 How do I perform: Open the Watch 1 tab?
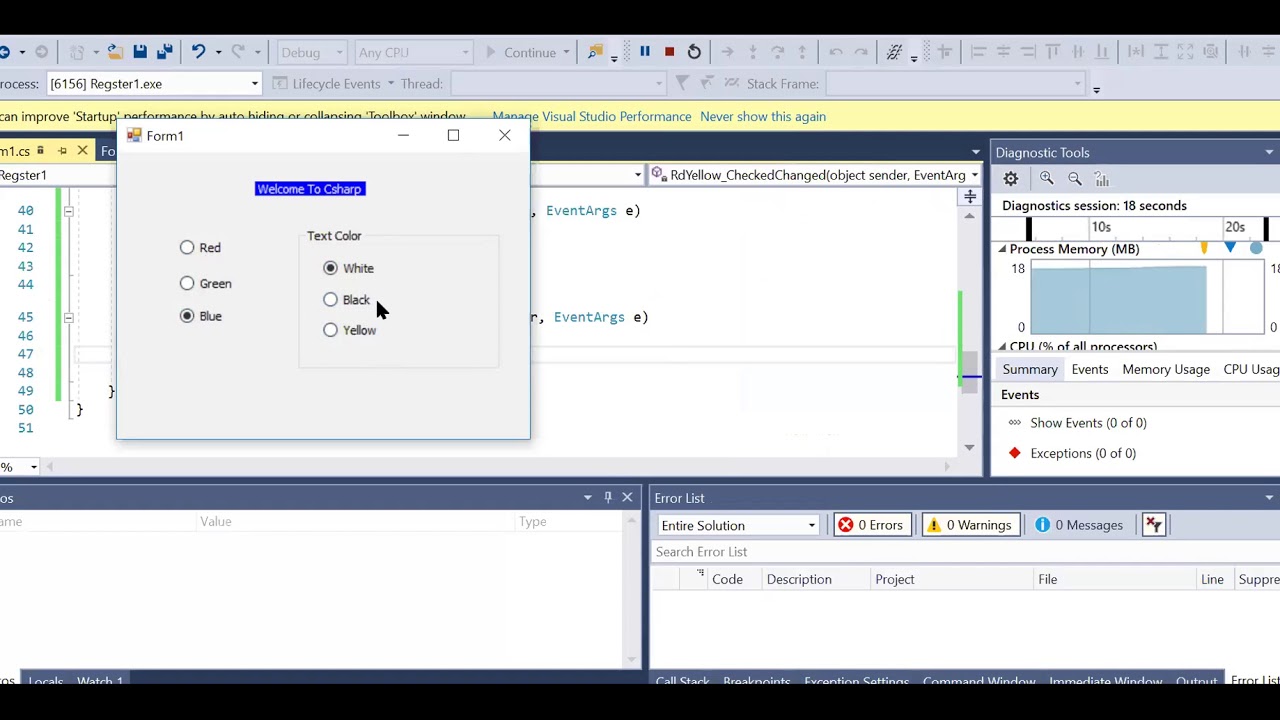click(x=100, y=681)
